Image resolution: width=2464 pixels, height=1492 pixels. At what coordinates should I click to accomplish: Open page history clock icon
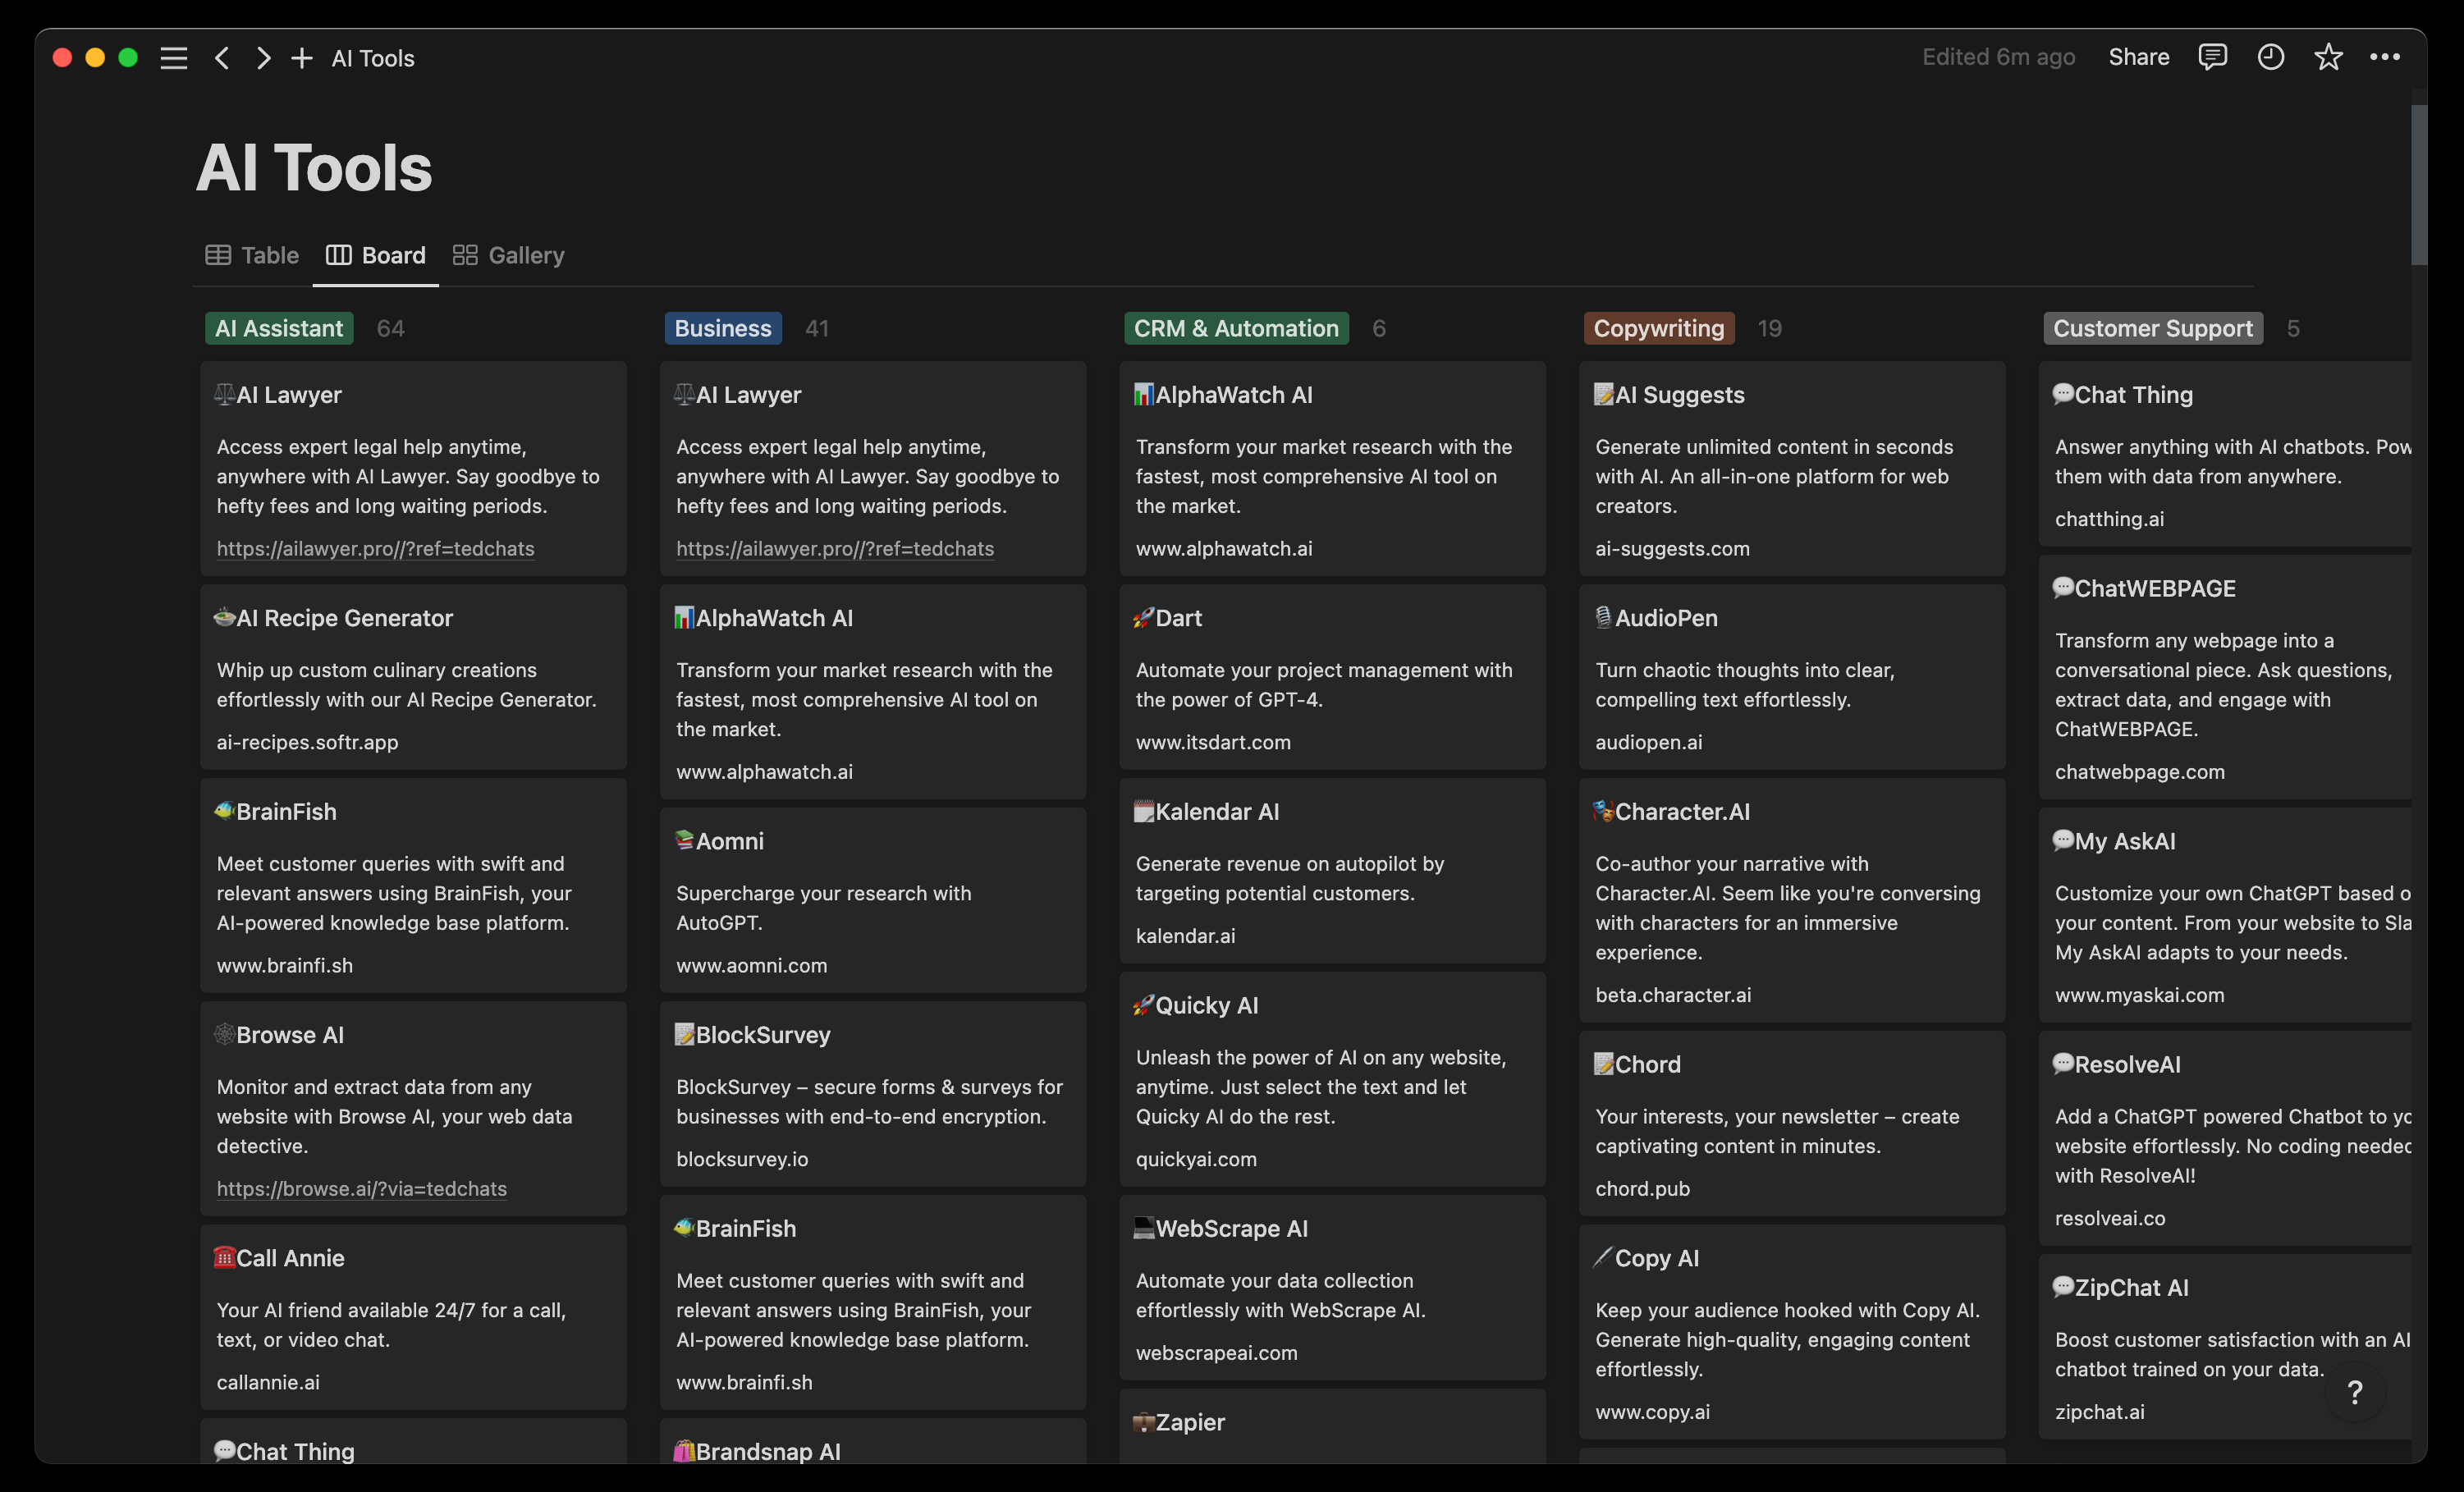(2271, 57)
